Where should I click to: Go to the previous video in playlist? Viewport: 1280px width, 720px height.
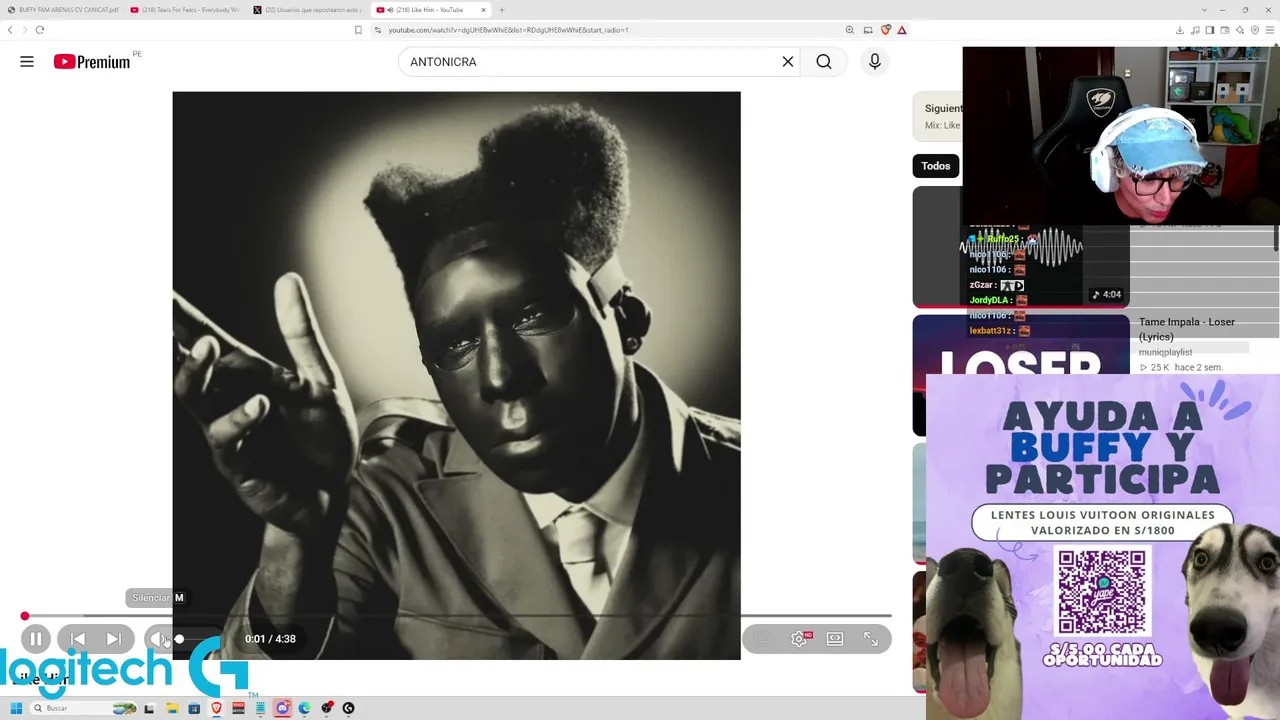click(x=77, y=639)
